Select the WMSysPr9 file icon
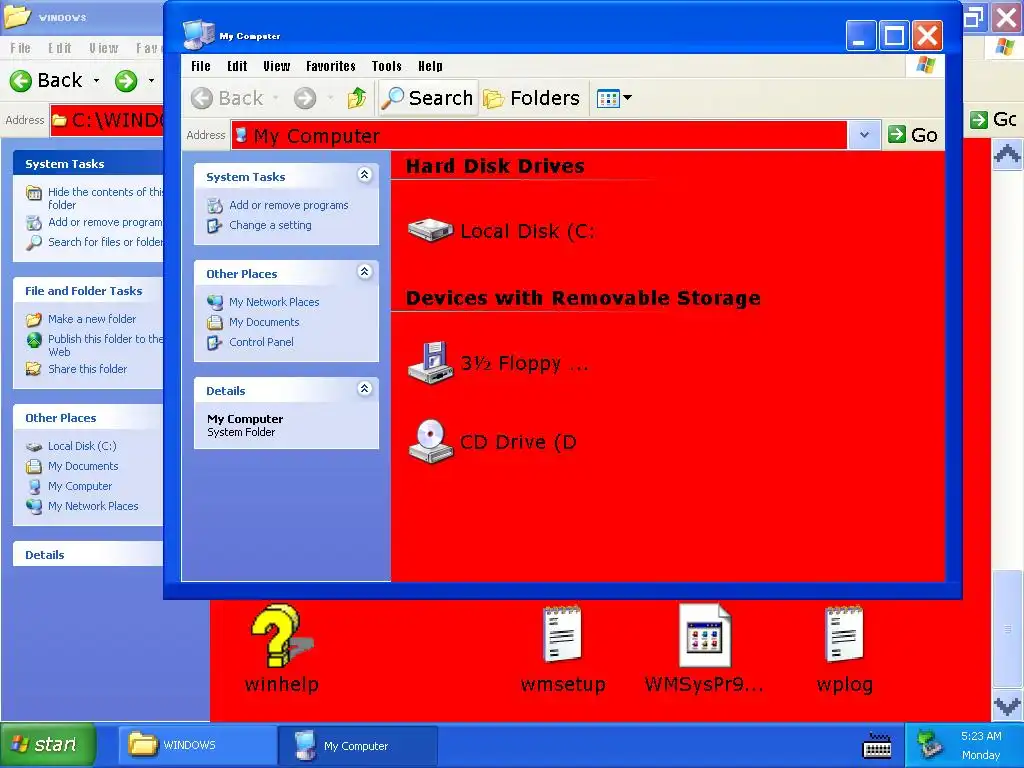 click(705, 635)
